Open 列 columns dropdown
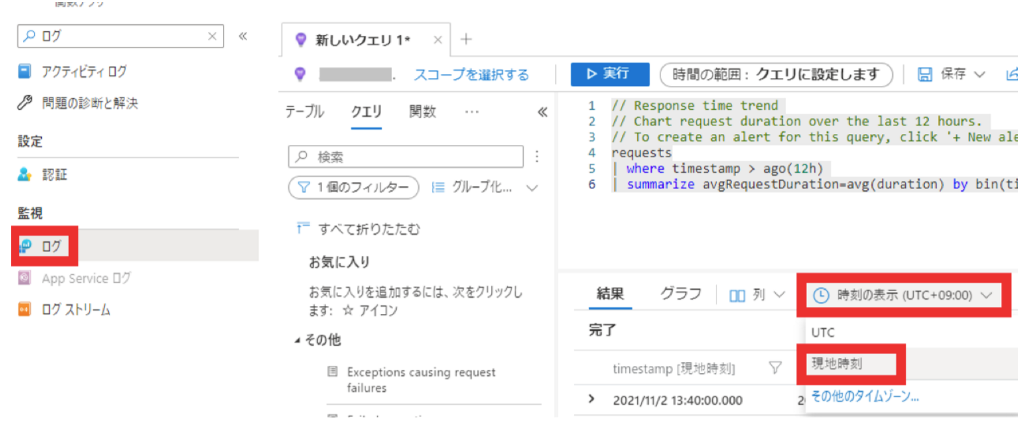Screen dimensions: 1035x425 757,295
